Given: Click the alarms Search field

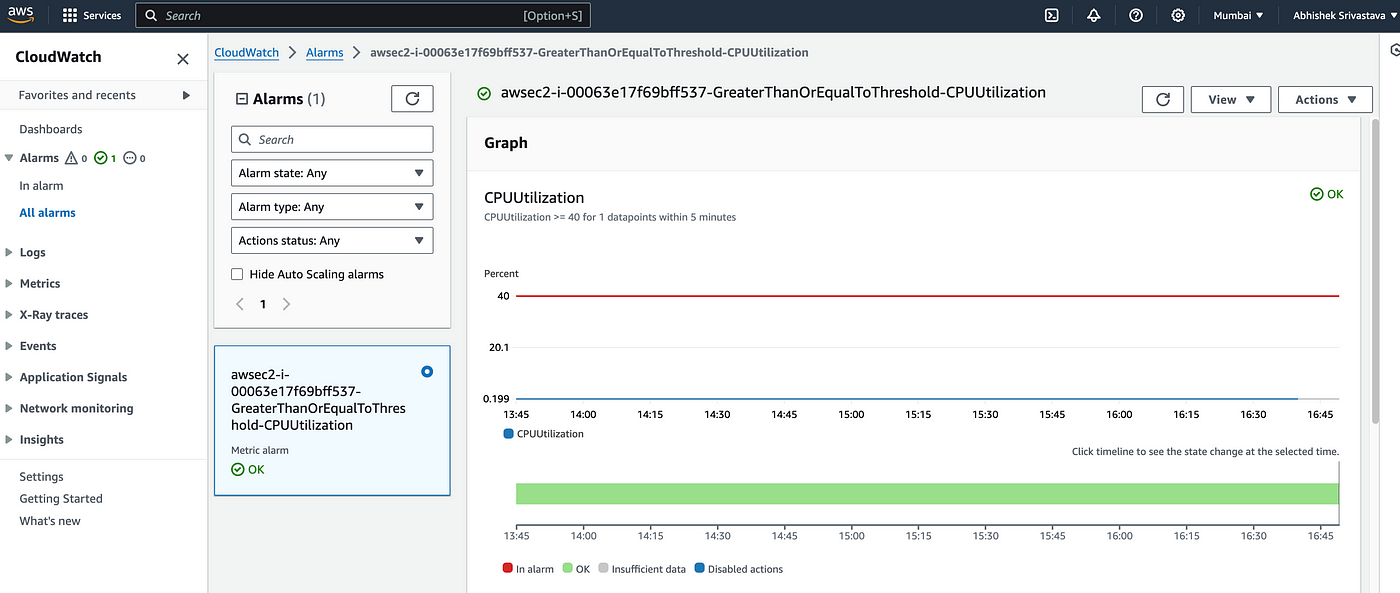Looking at the screenshot, I should (x=332, y=139).
